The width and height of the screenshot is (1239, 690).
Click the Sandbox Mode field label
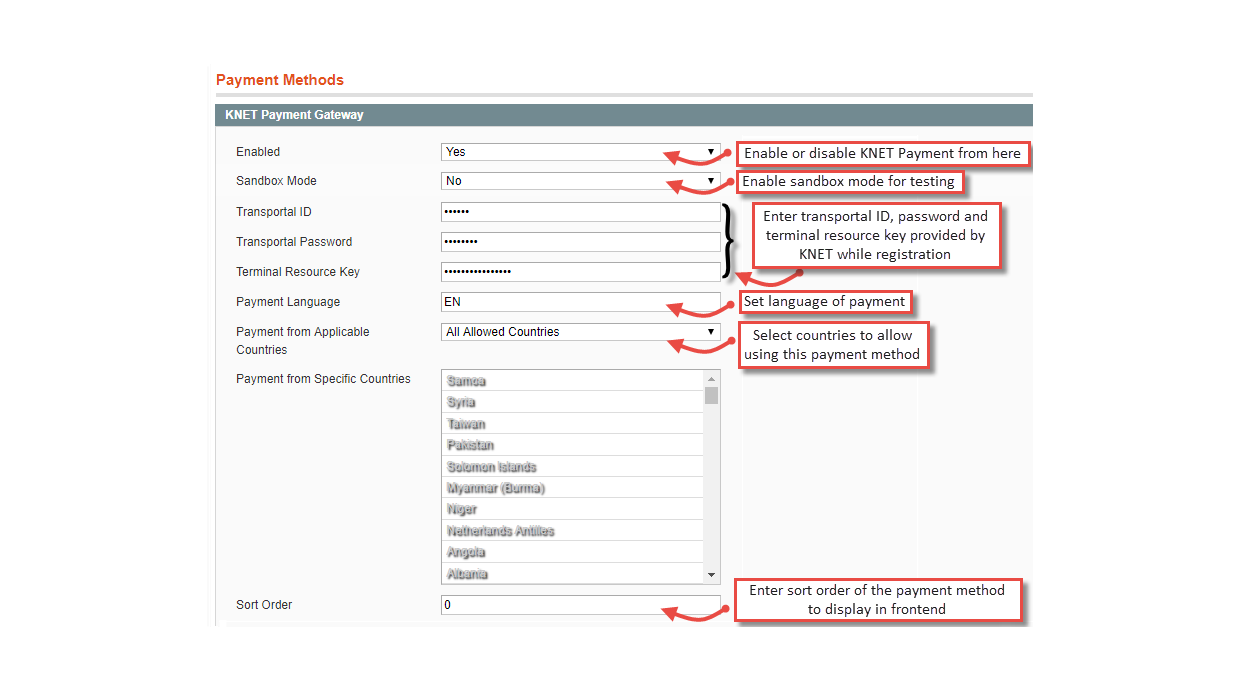276,181
